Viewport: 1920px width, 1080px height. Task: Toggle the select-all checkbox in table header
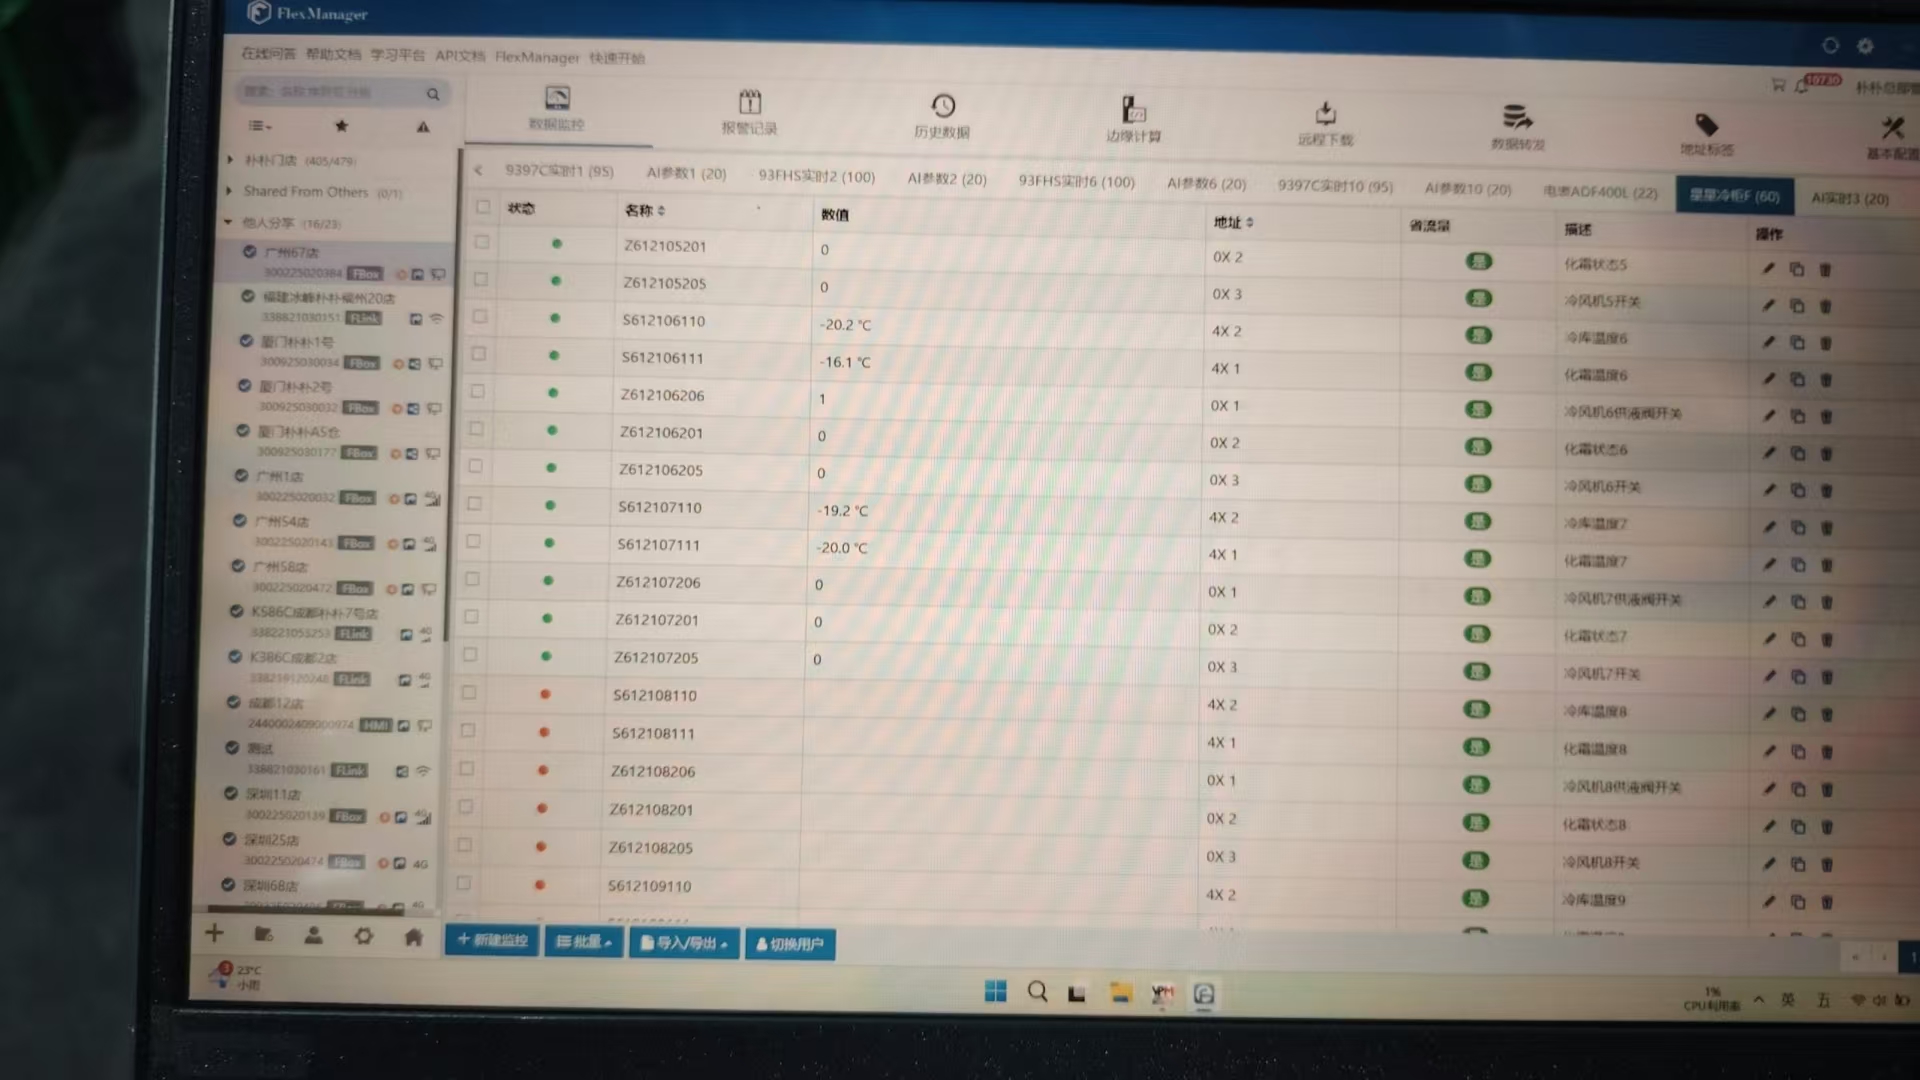(x=483, y=206)
